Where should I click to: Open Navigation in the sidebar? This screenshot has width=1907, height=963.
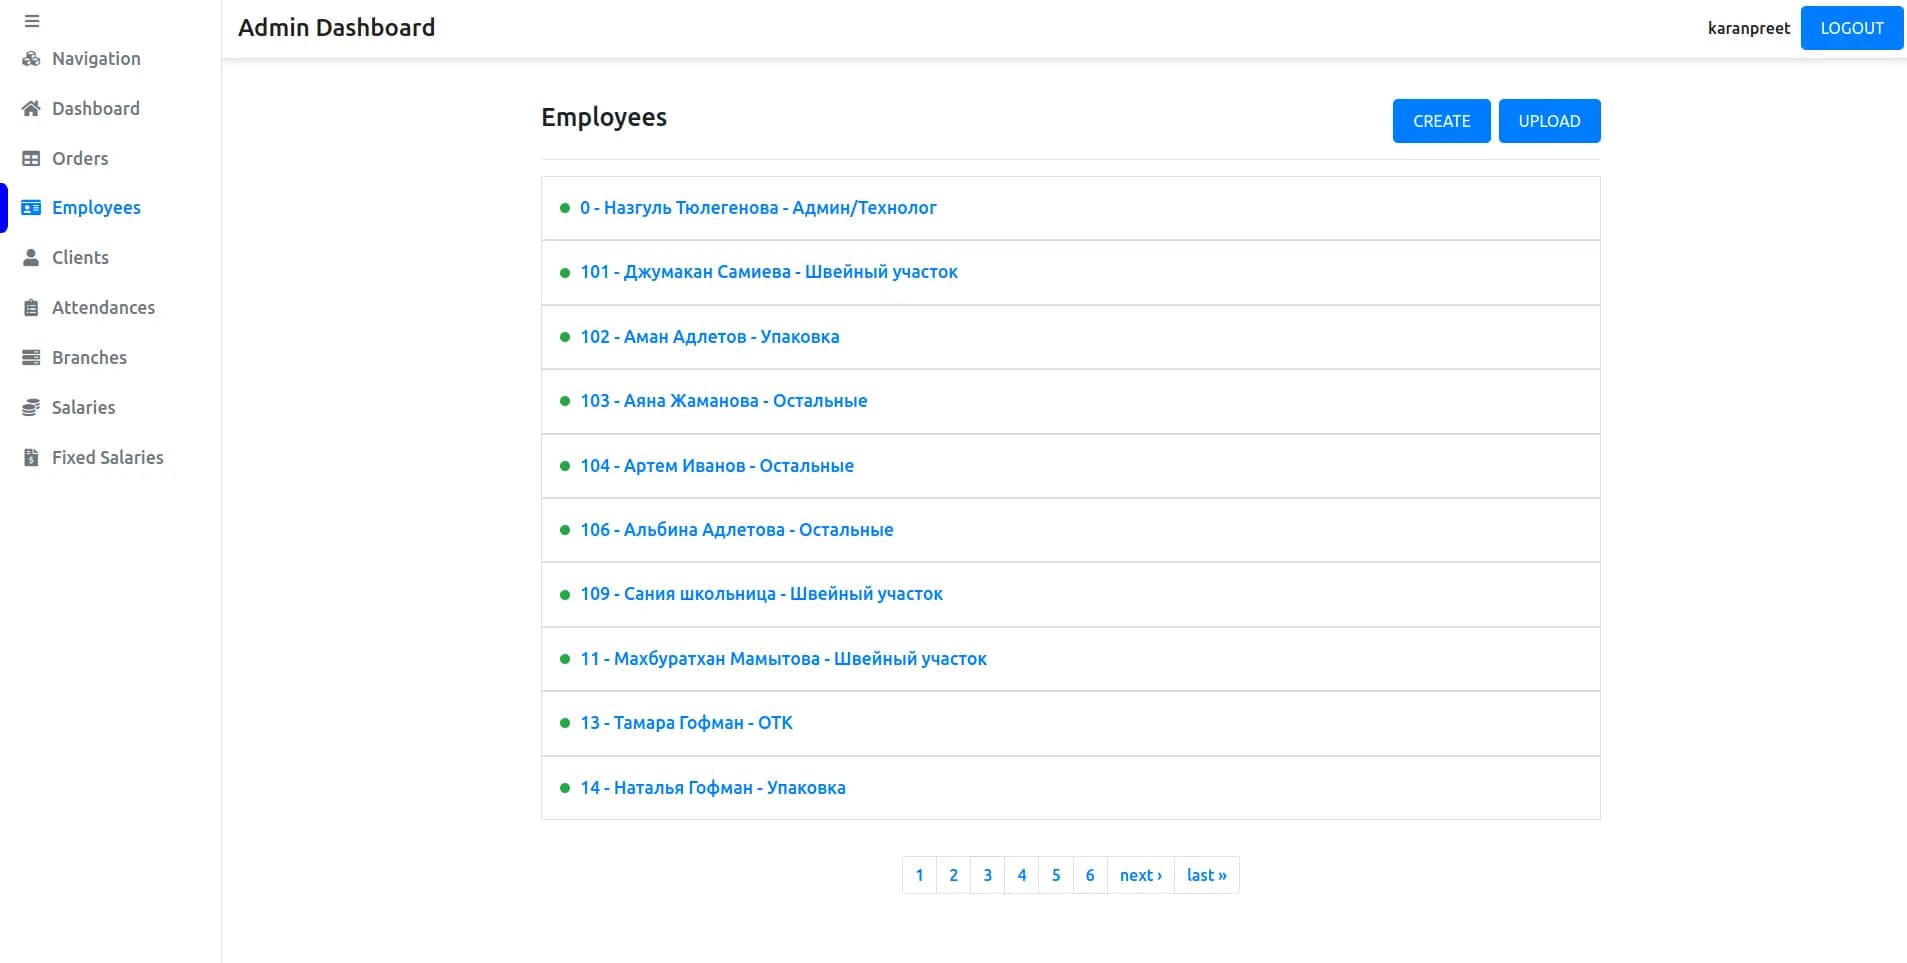96,59
